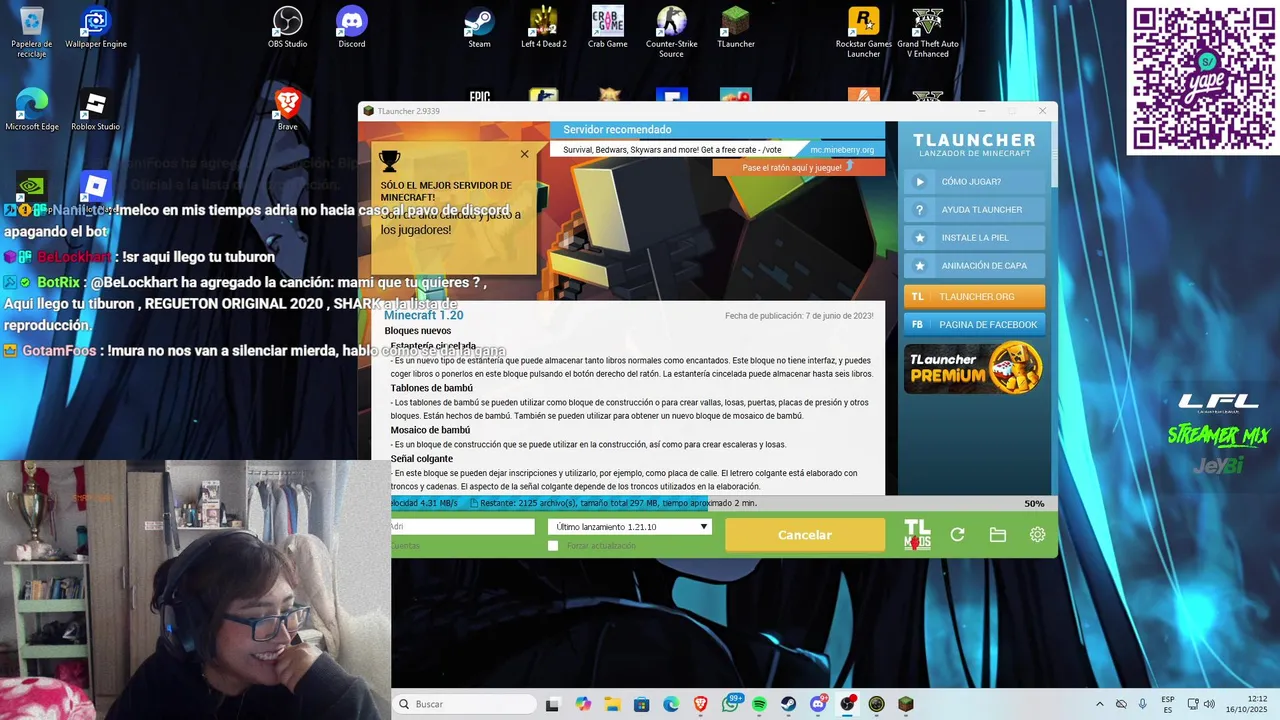Open Ayuda TLauncher sidebar entry
Image resolution: width=1280 pixels, height=720 pixels.
pyautogui.click(x=974, y=210)
